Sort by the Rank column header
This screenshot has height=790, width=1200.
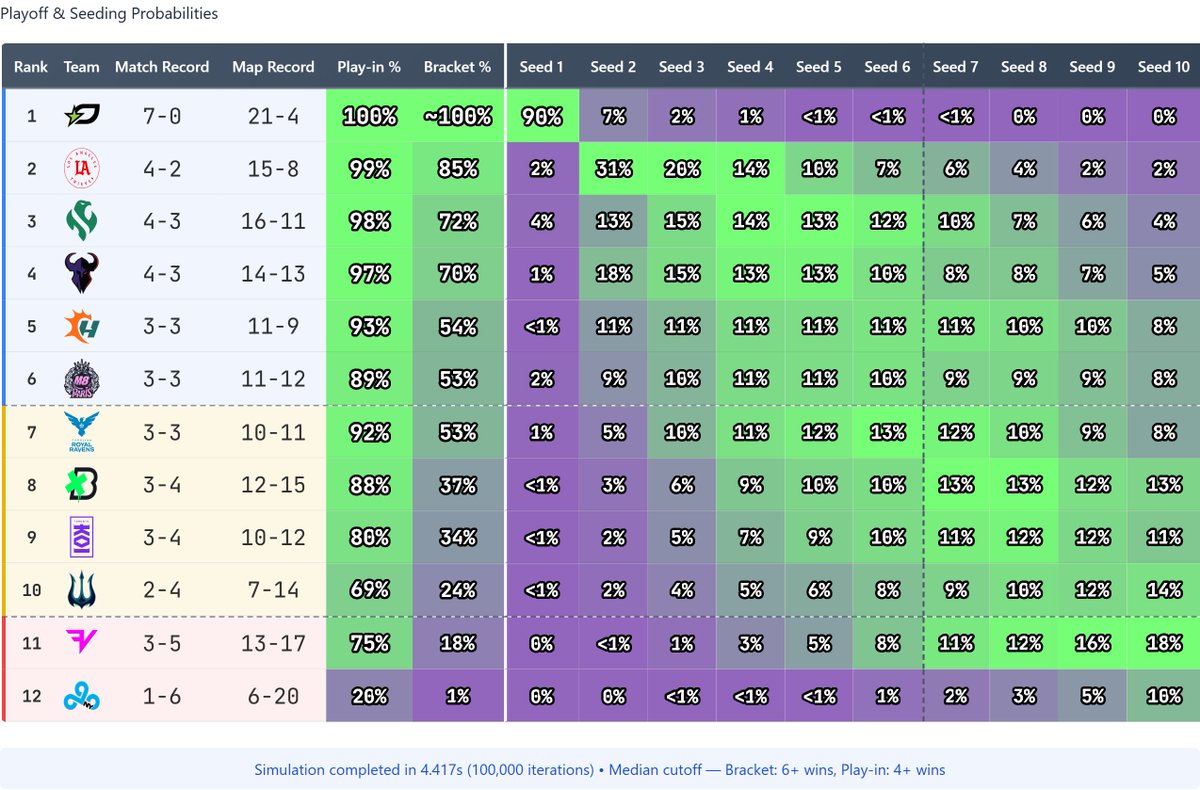[31, 67]
